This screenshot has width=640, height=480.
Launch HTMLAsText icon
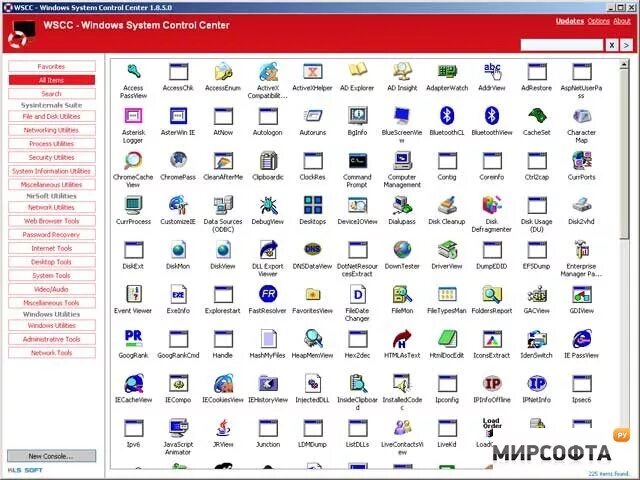(x=402, y=339)
